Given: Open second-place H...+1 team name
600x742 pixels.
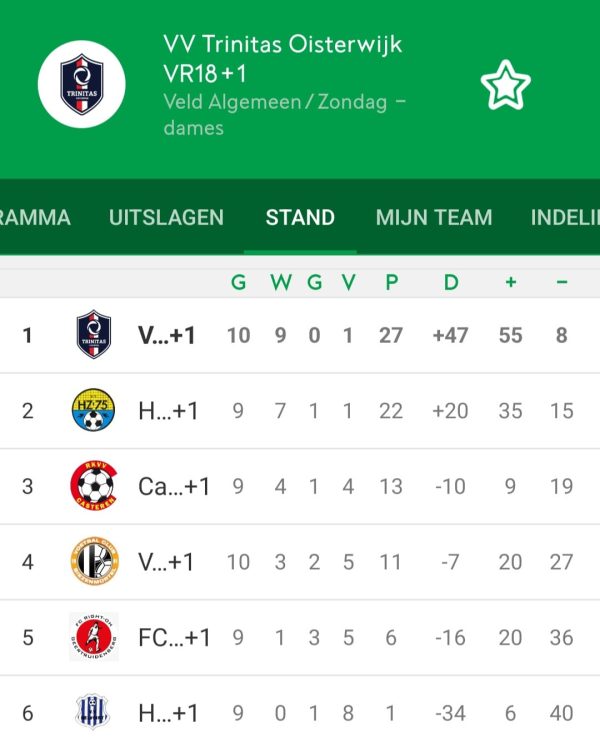Looking at the screenshot, I should pos(168,411).
